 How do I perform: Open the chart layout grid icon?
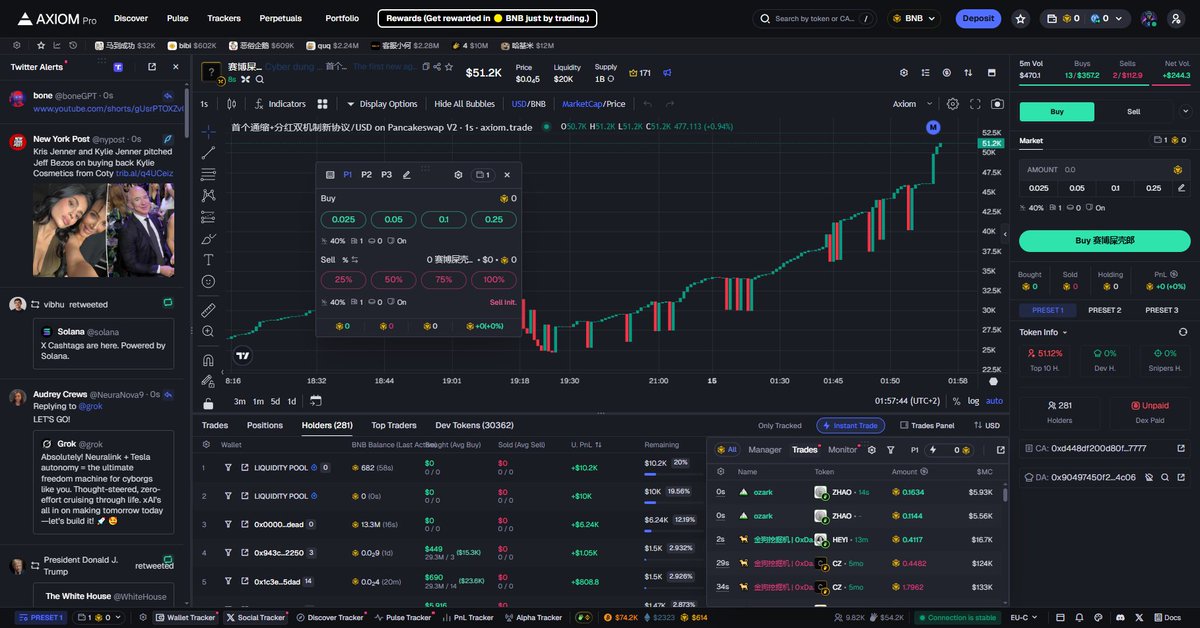coord(323,104)
